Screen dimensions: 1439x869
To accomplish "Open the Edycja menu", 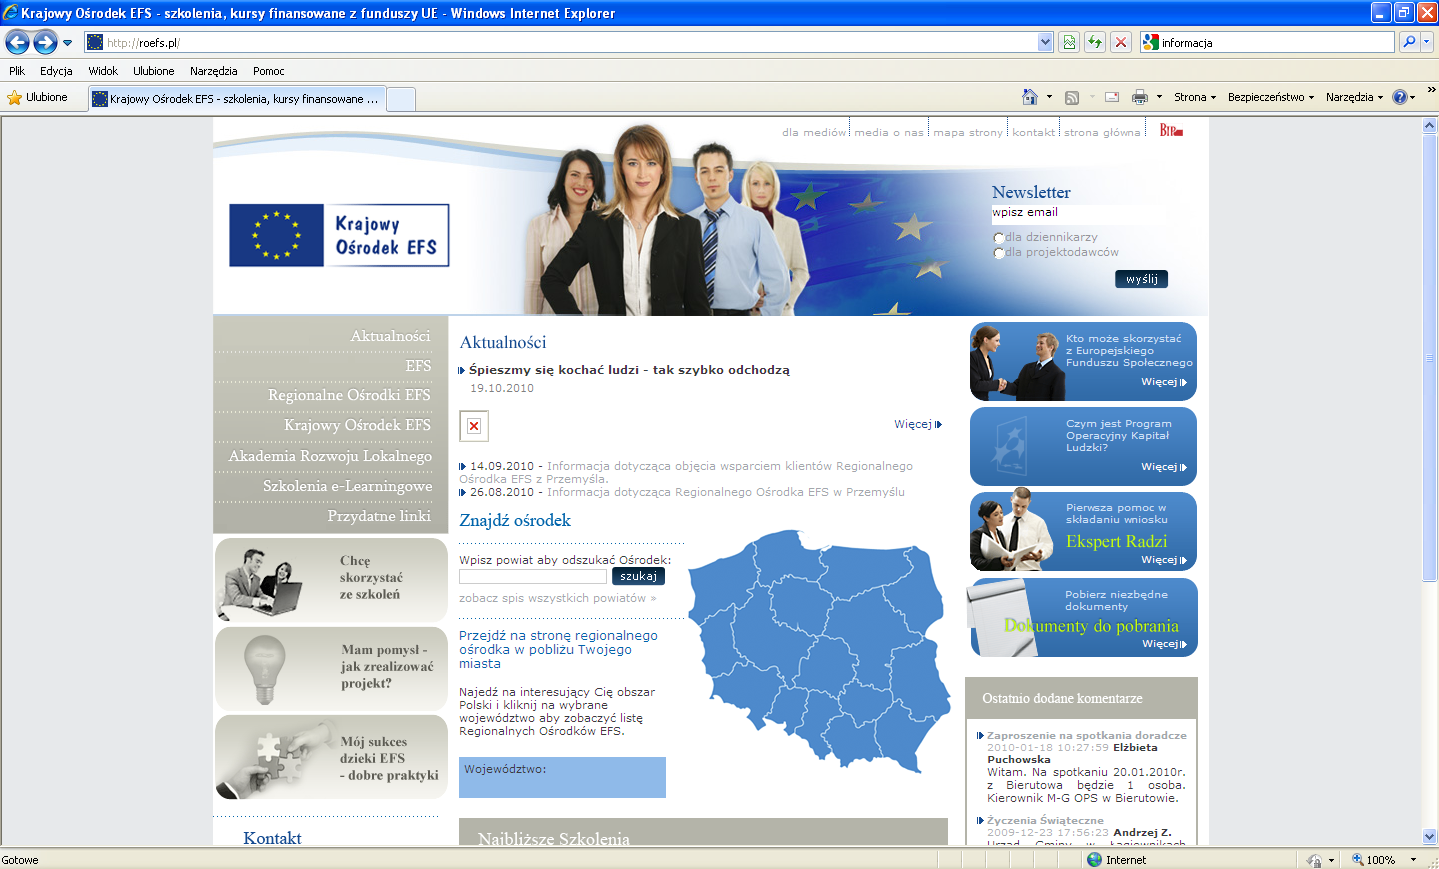I will click(x=56, y=71).
